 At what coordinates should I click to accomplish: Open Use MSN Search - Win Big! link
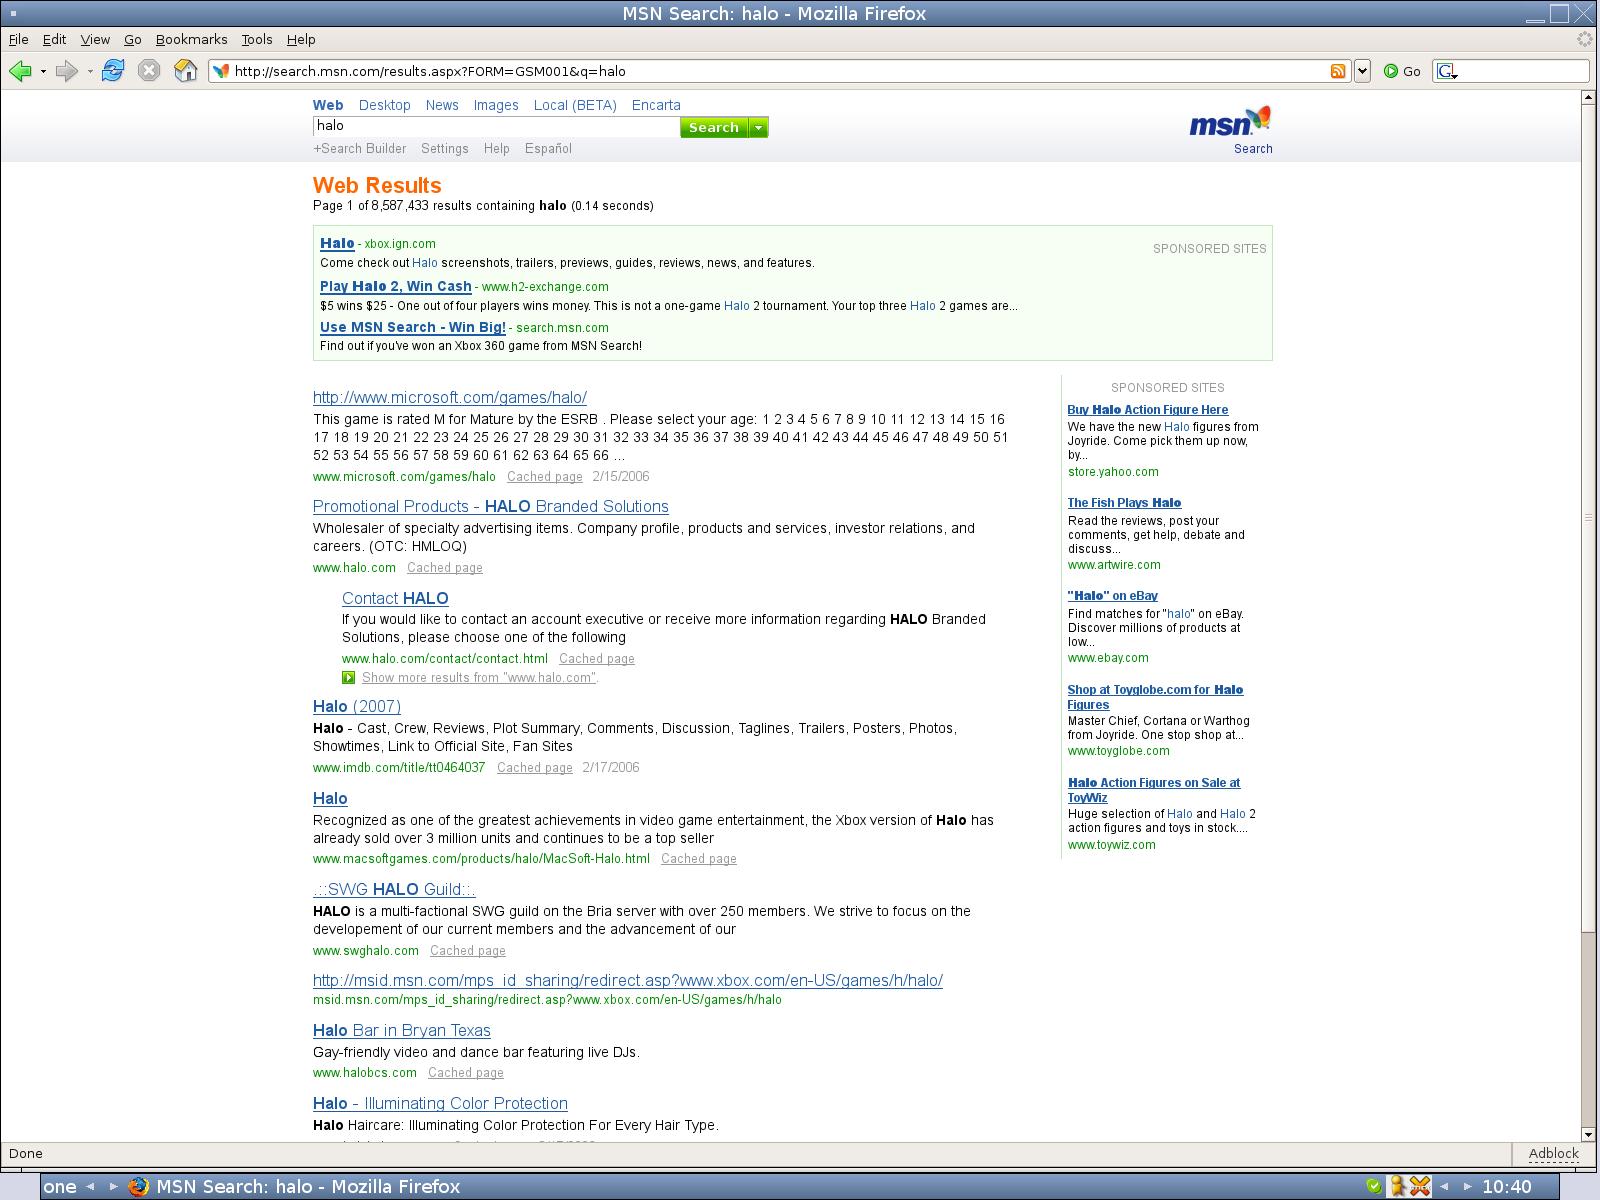click(413, 327)
